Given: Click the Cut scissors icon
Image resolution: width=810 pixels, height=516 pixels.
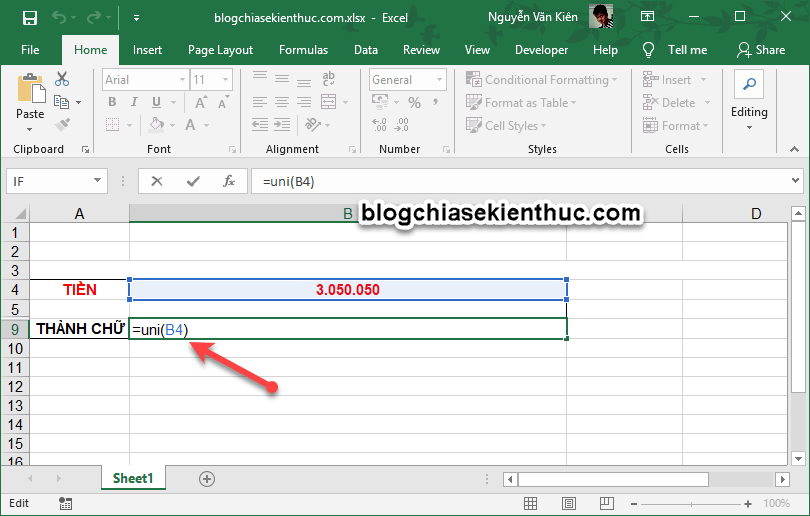Looking at the screenshot, I should click(x=62, y=79).
